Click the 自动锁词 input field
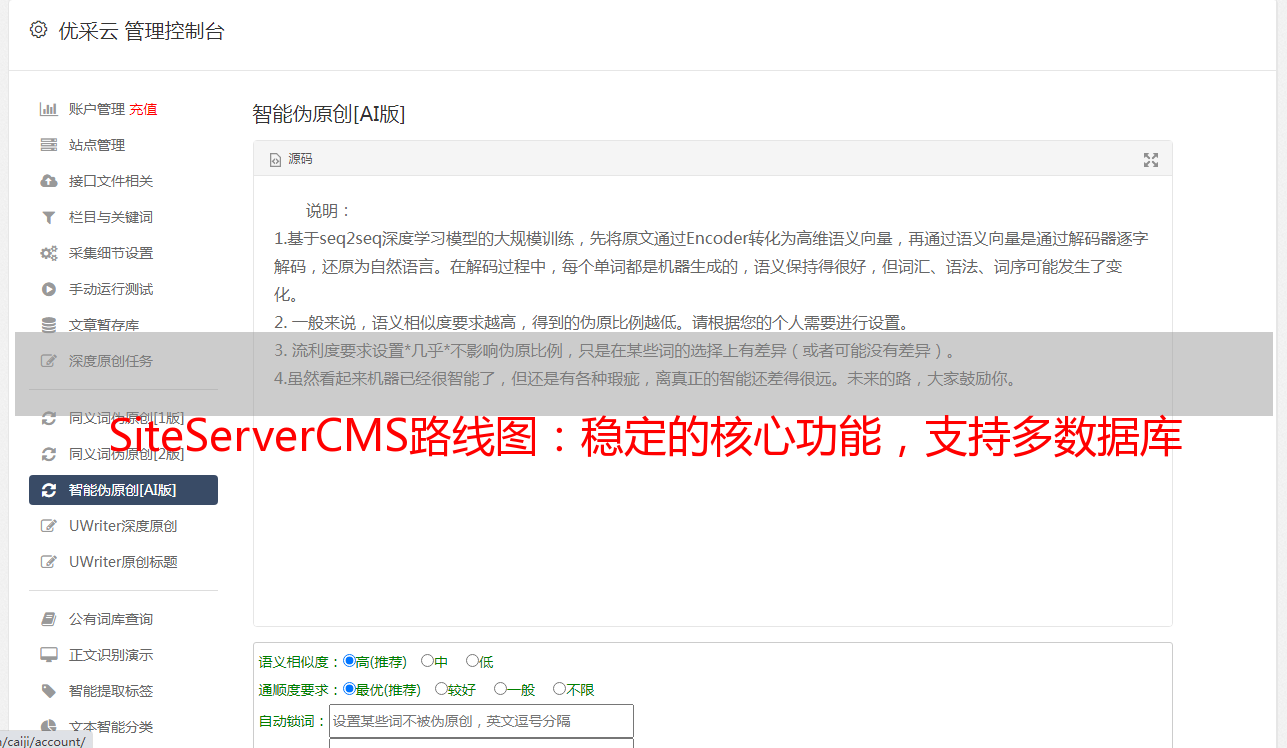 481,721
